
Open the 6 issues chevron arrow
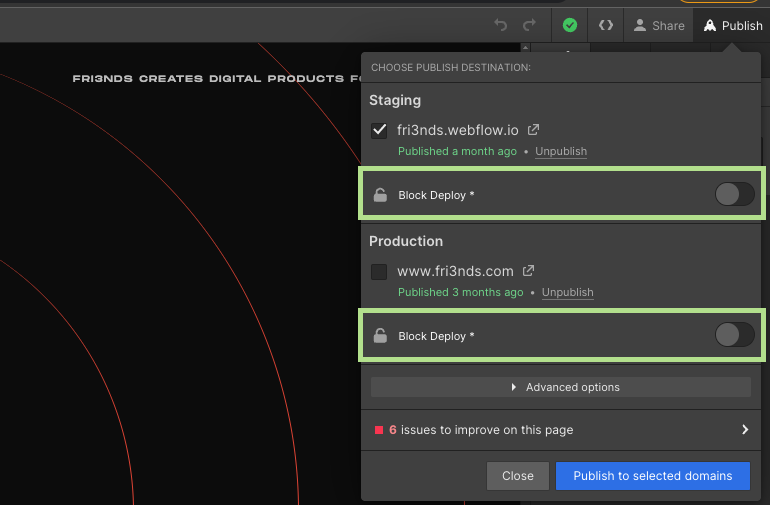[x=745, y=430]
